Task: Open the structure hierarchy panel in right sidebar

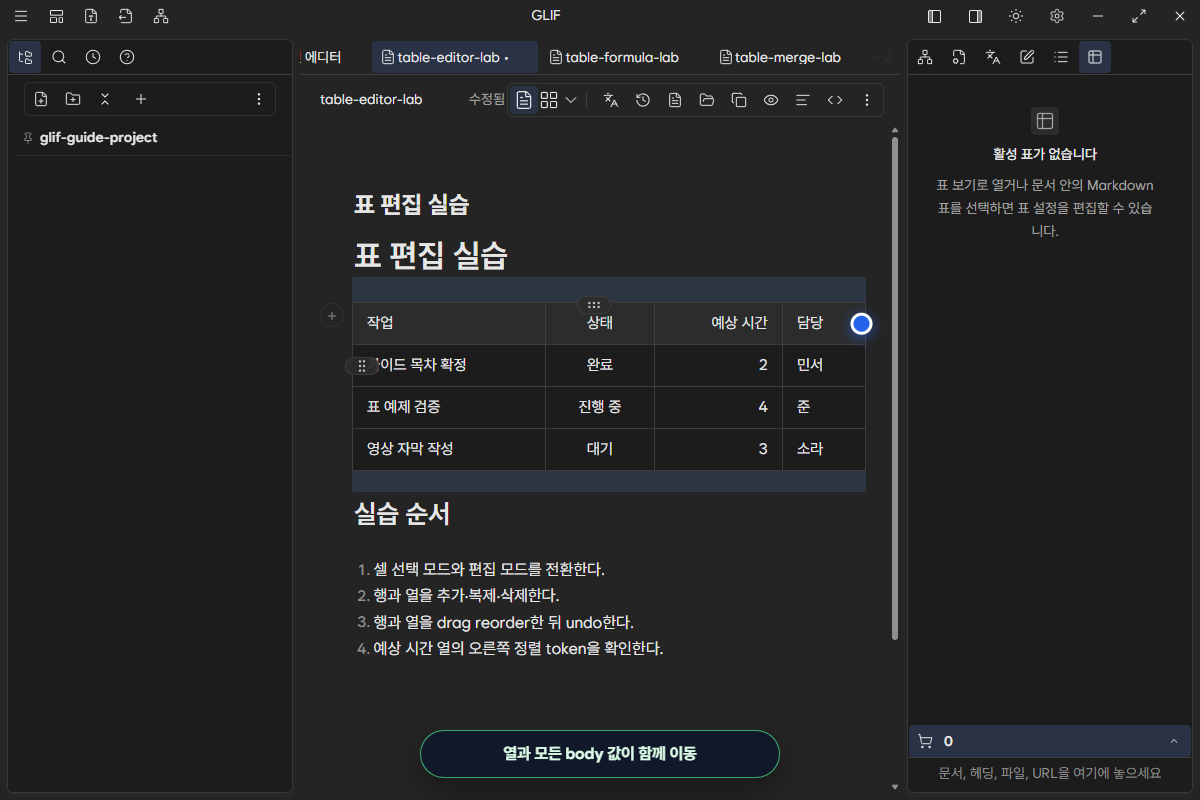Action: point(925,57)
